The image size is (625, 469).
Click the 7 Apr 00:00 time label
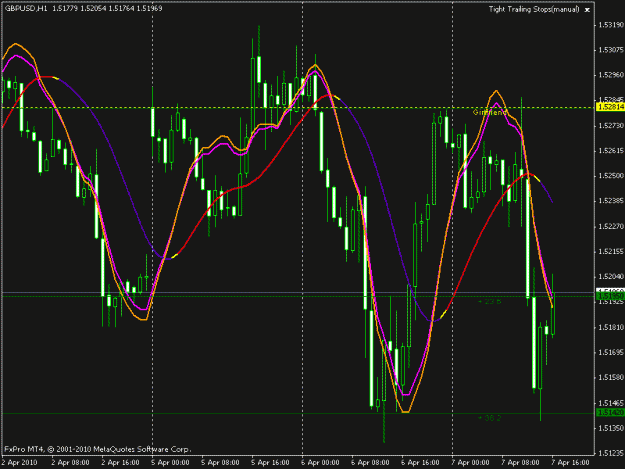point(470,463)
